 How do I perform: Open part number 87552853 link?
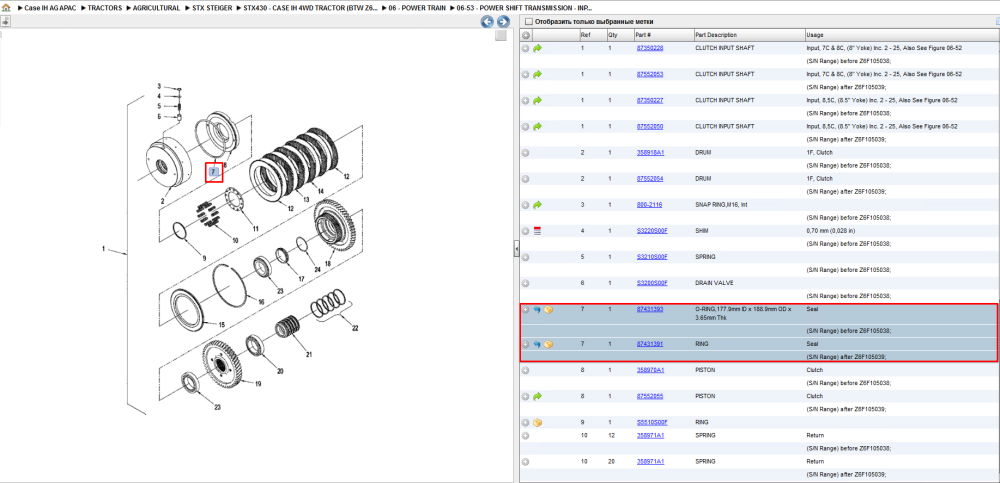pyautogui.click(x=650, y=75)
